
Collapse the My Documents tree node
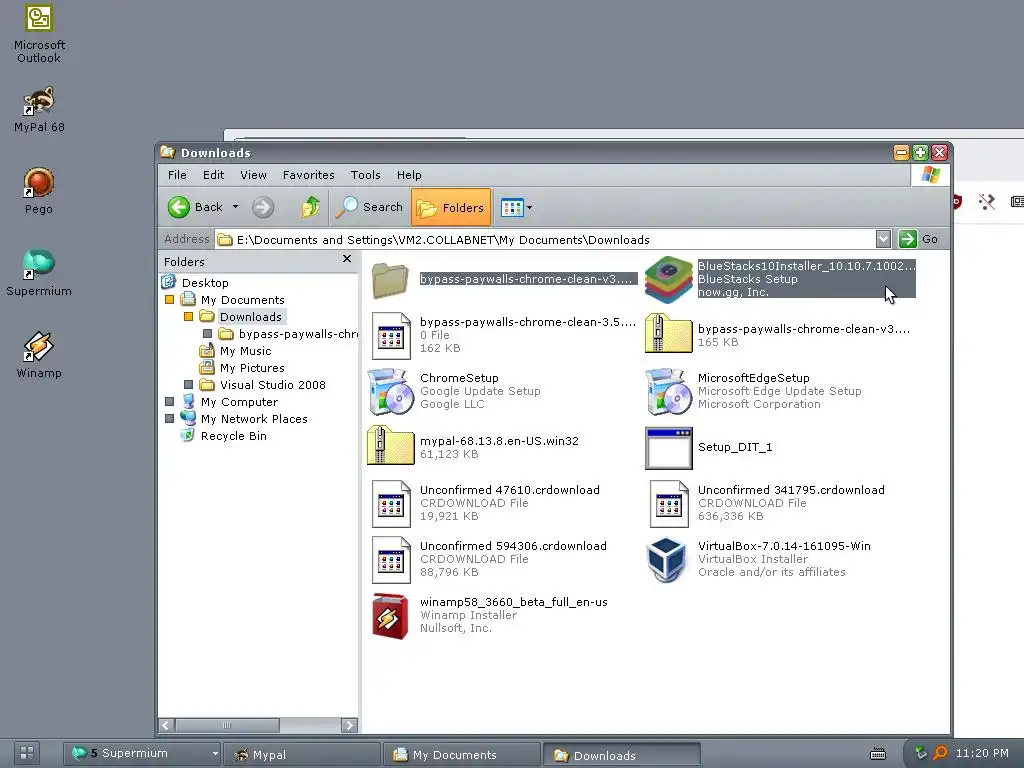[169, 300]
